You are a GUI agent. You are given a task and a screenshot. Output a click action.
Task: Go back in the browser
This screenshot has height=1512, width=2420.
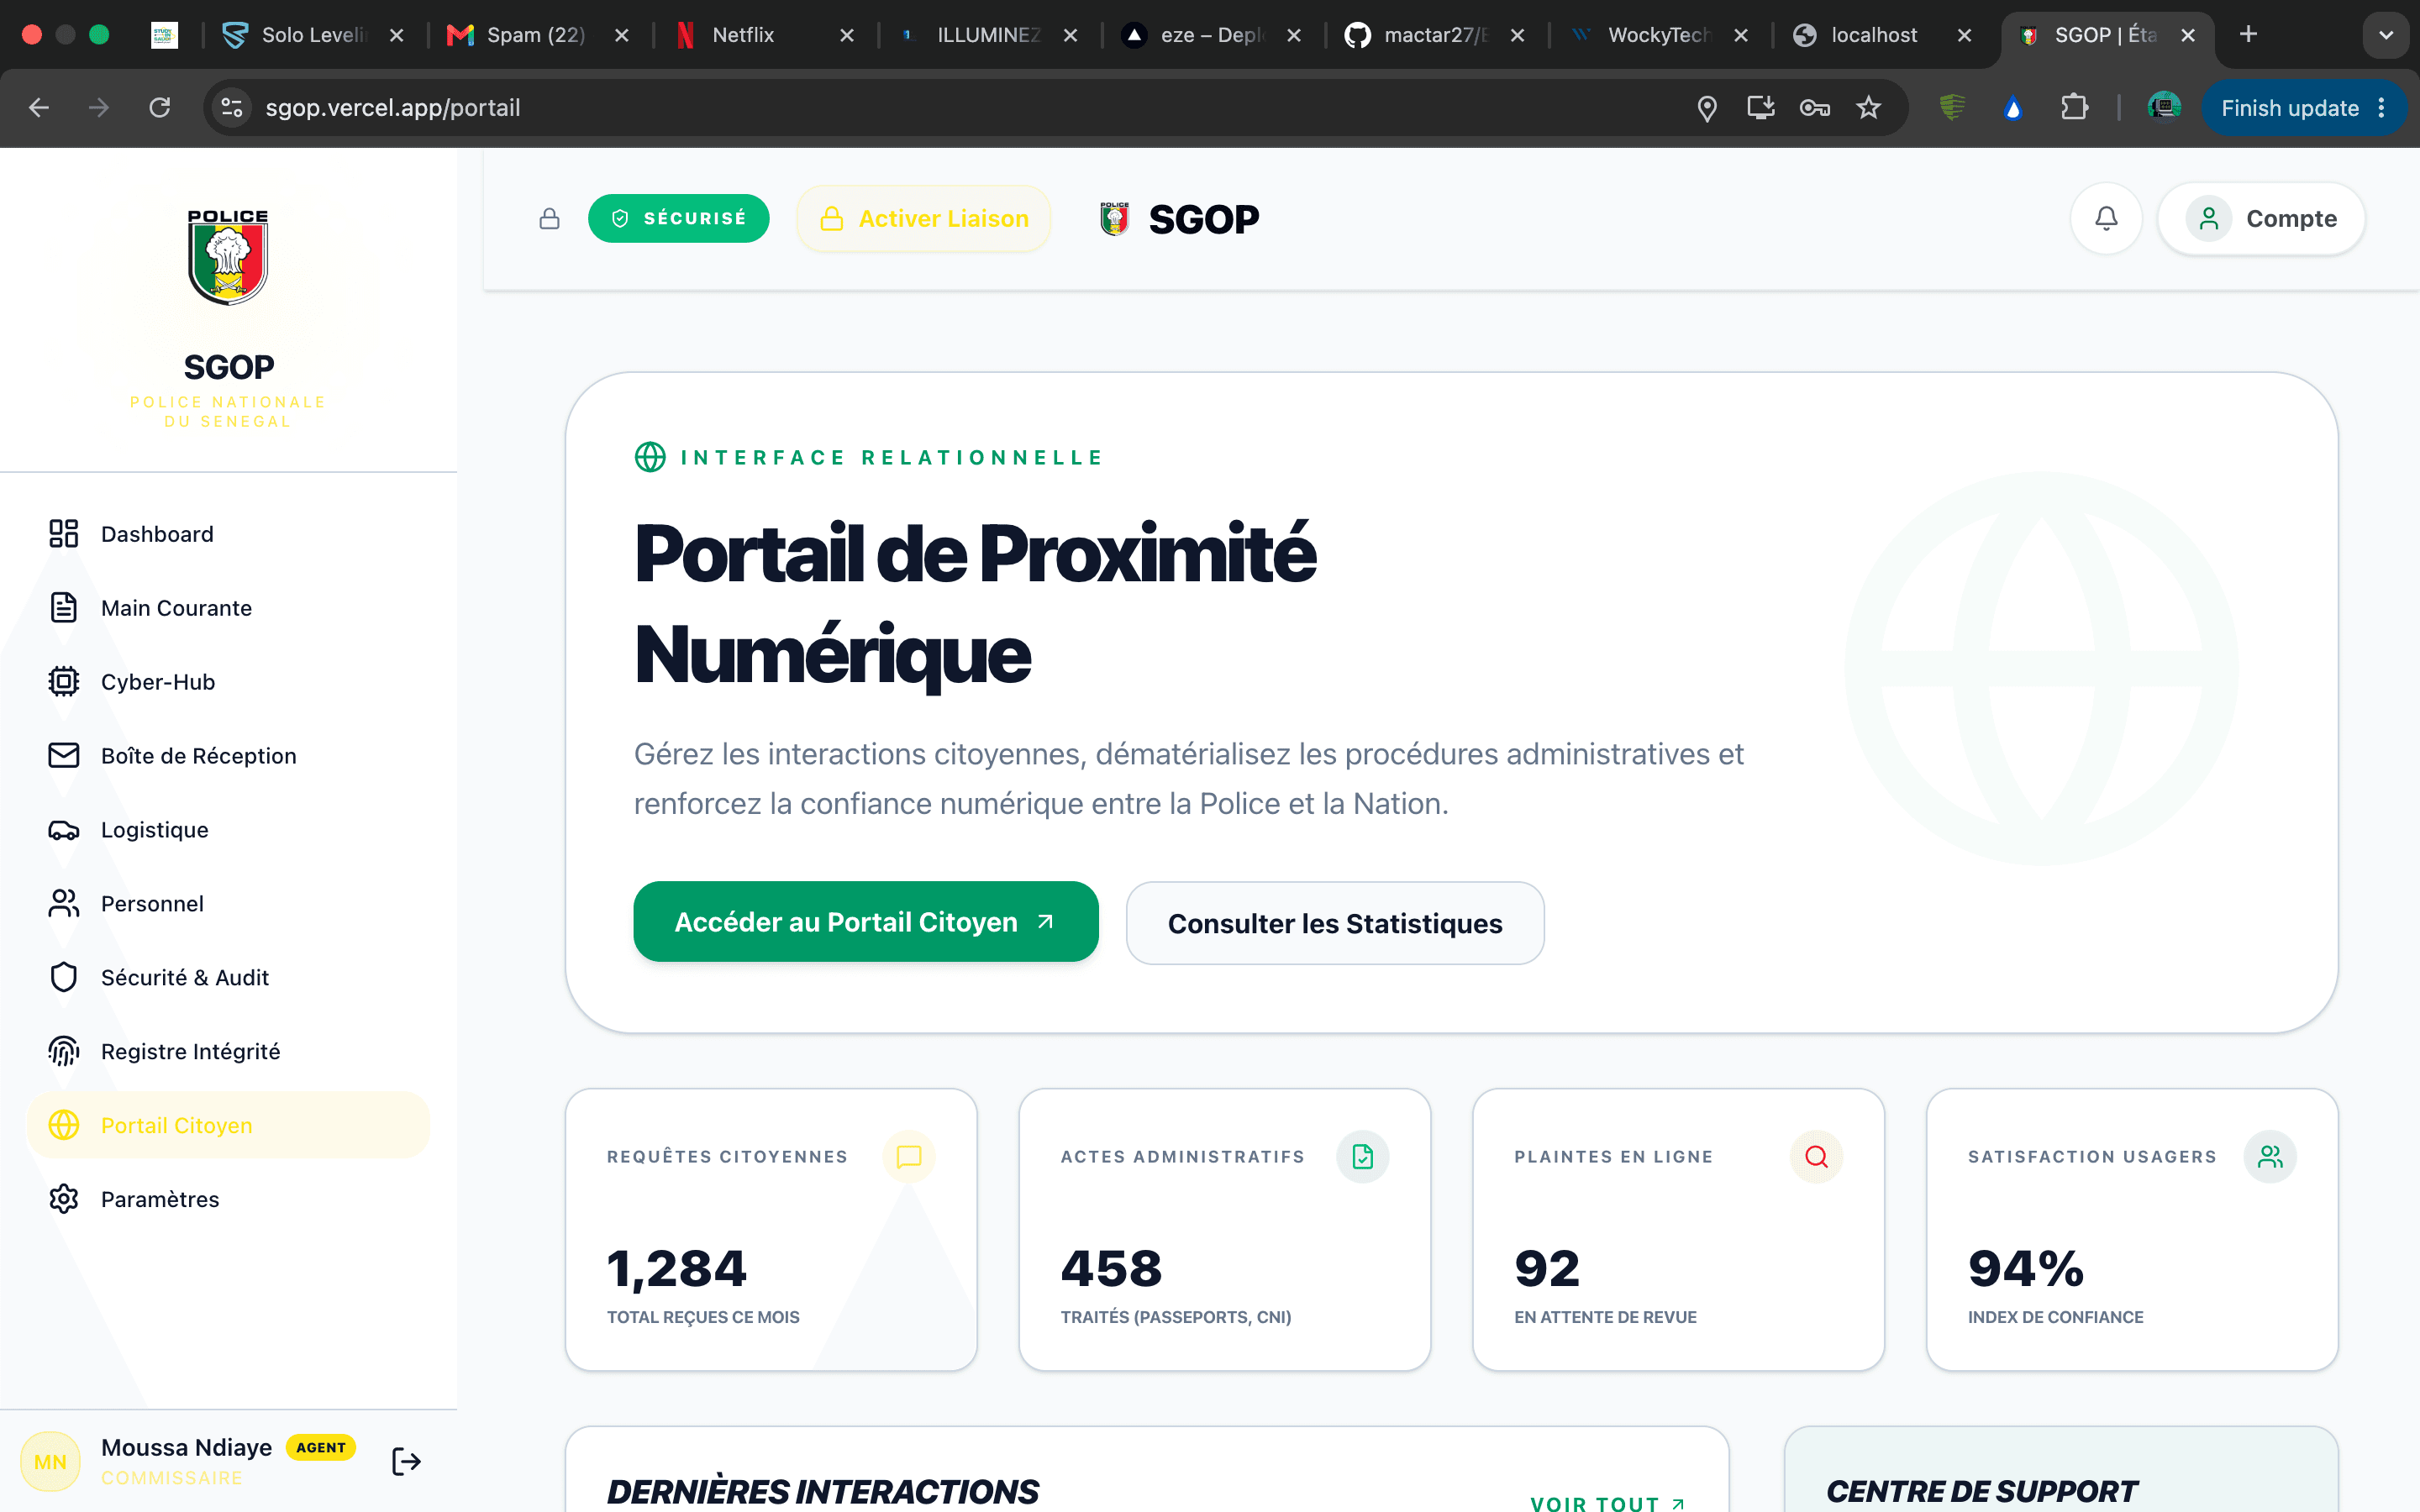pyautogui.click(x=39, y=108)
